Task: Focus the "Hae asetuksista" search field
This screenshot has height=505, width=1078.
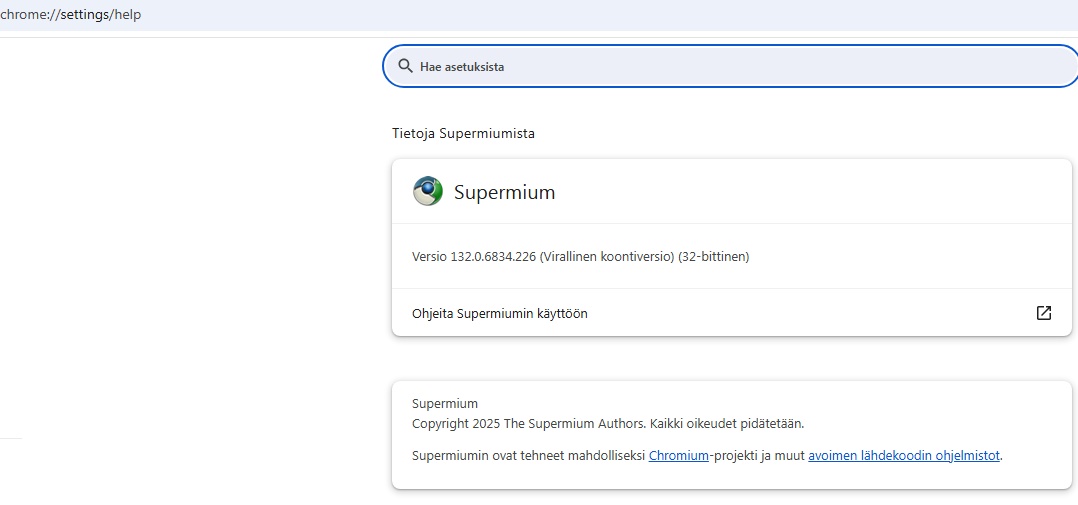Action: pyautogui.click(x=730, y=67)
